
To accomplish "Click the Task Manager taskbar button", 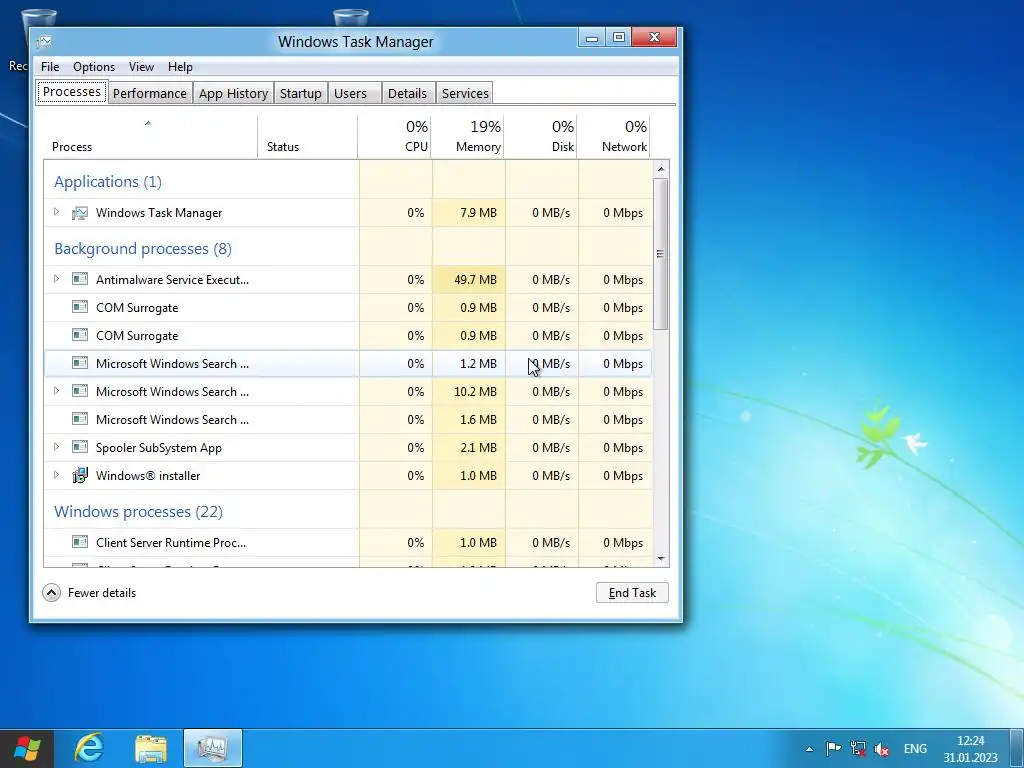I will 213,748.
